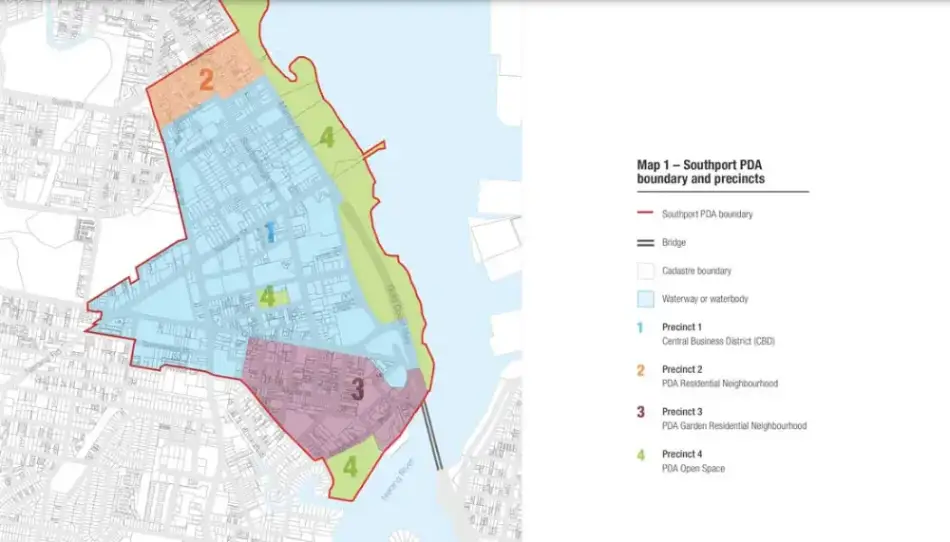Click 'PDA Residential Neighbourhood' description text
Screen dimensions: 950x542
[720, 383]
